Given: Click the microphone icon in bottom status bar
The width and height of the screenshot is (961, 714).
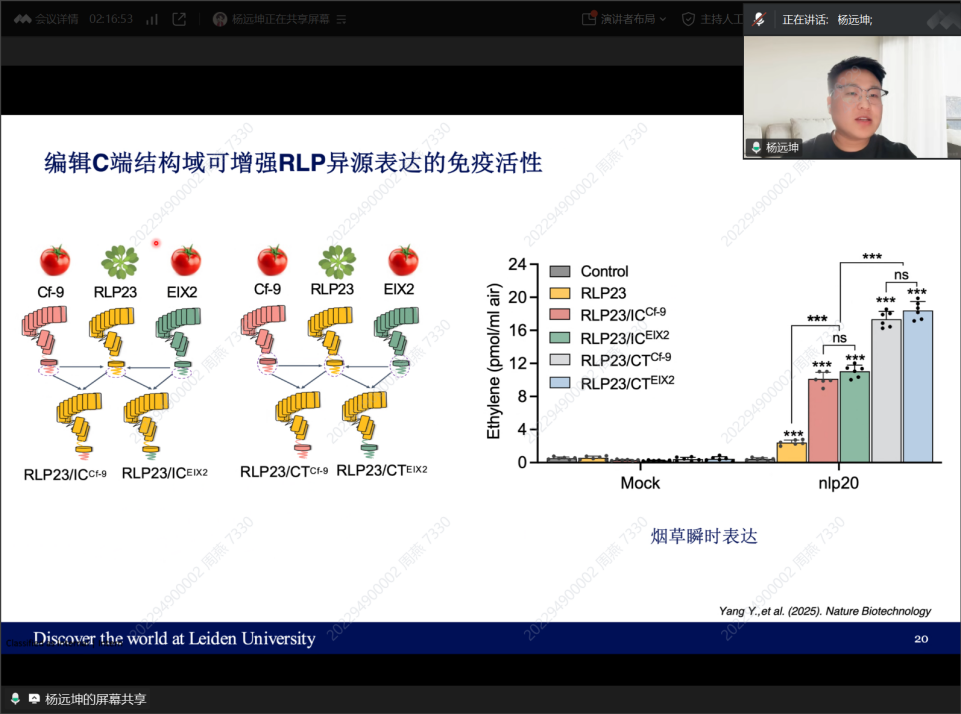Looking at the screenshot, I should coord(15,698).
